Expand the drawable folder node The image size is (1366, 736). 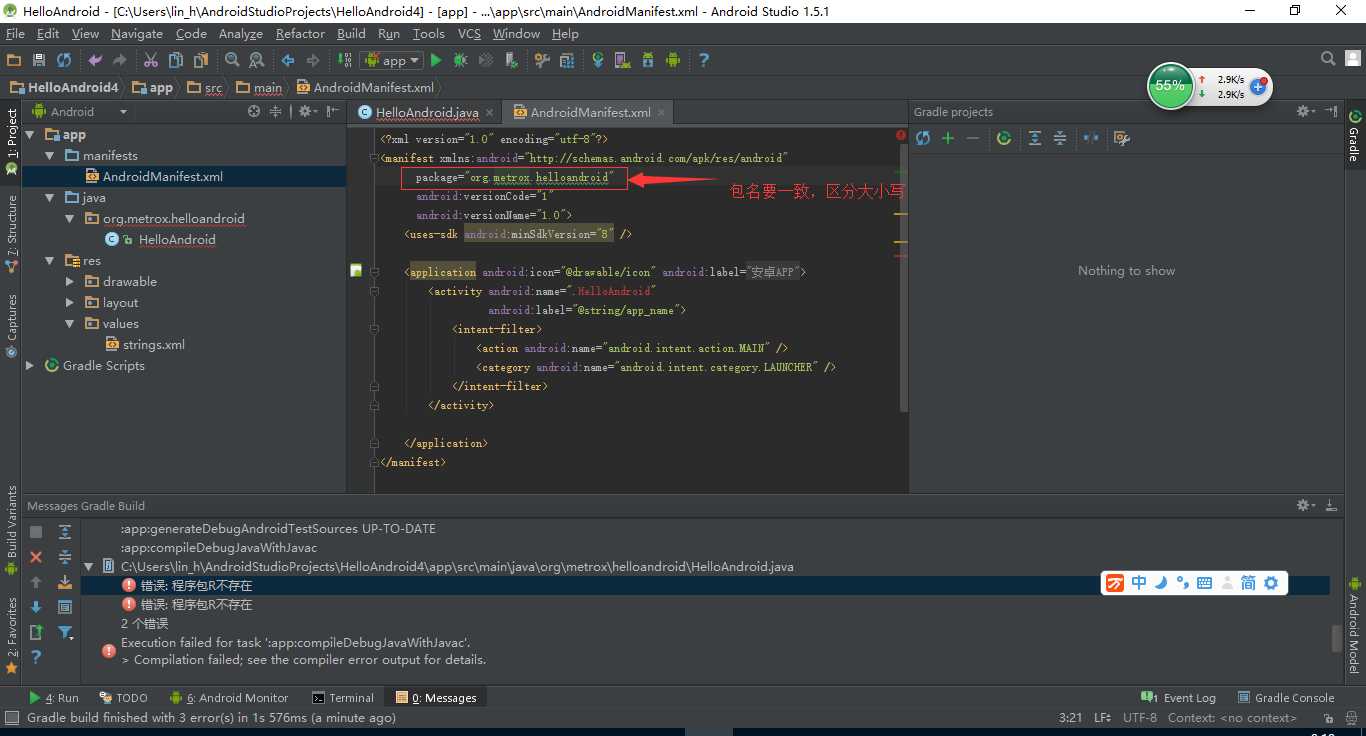(70, 282)
